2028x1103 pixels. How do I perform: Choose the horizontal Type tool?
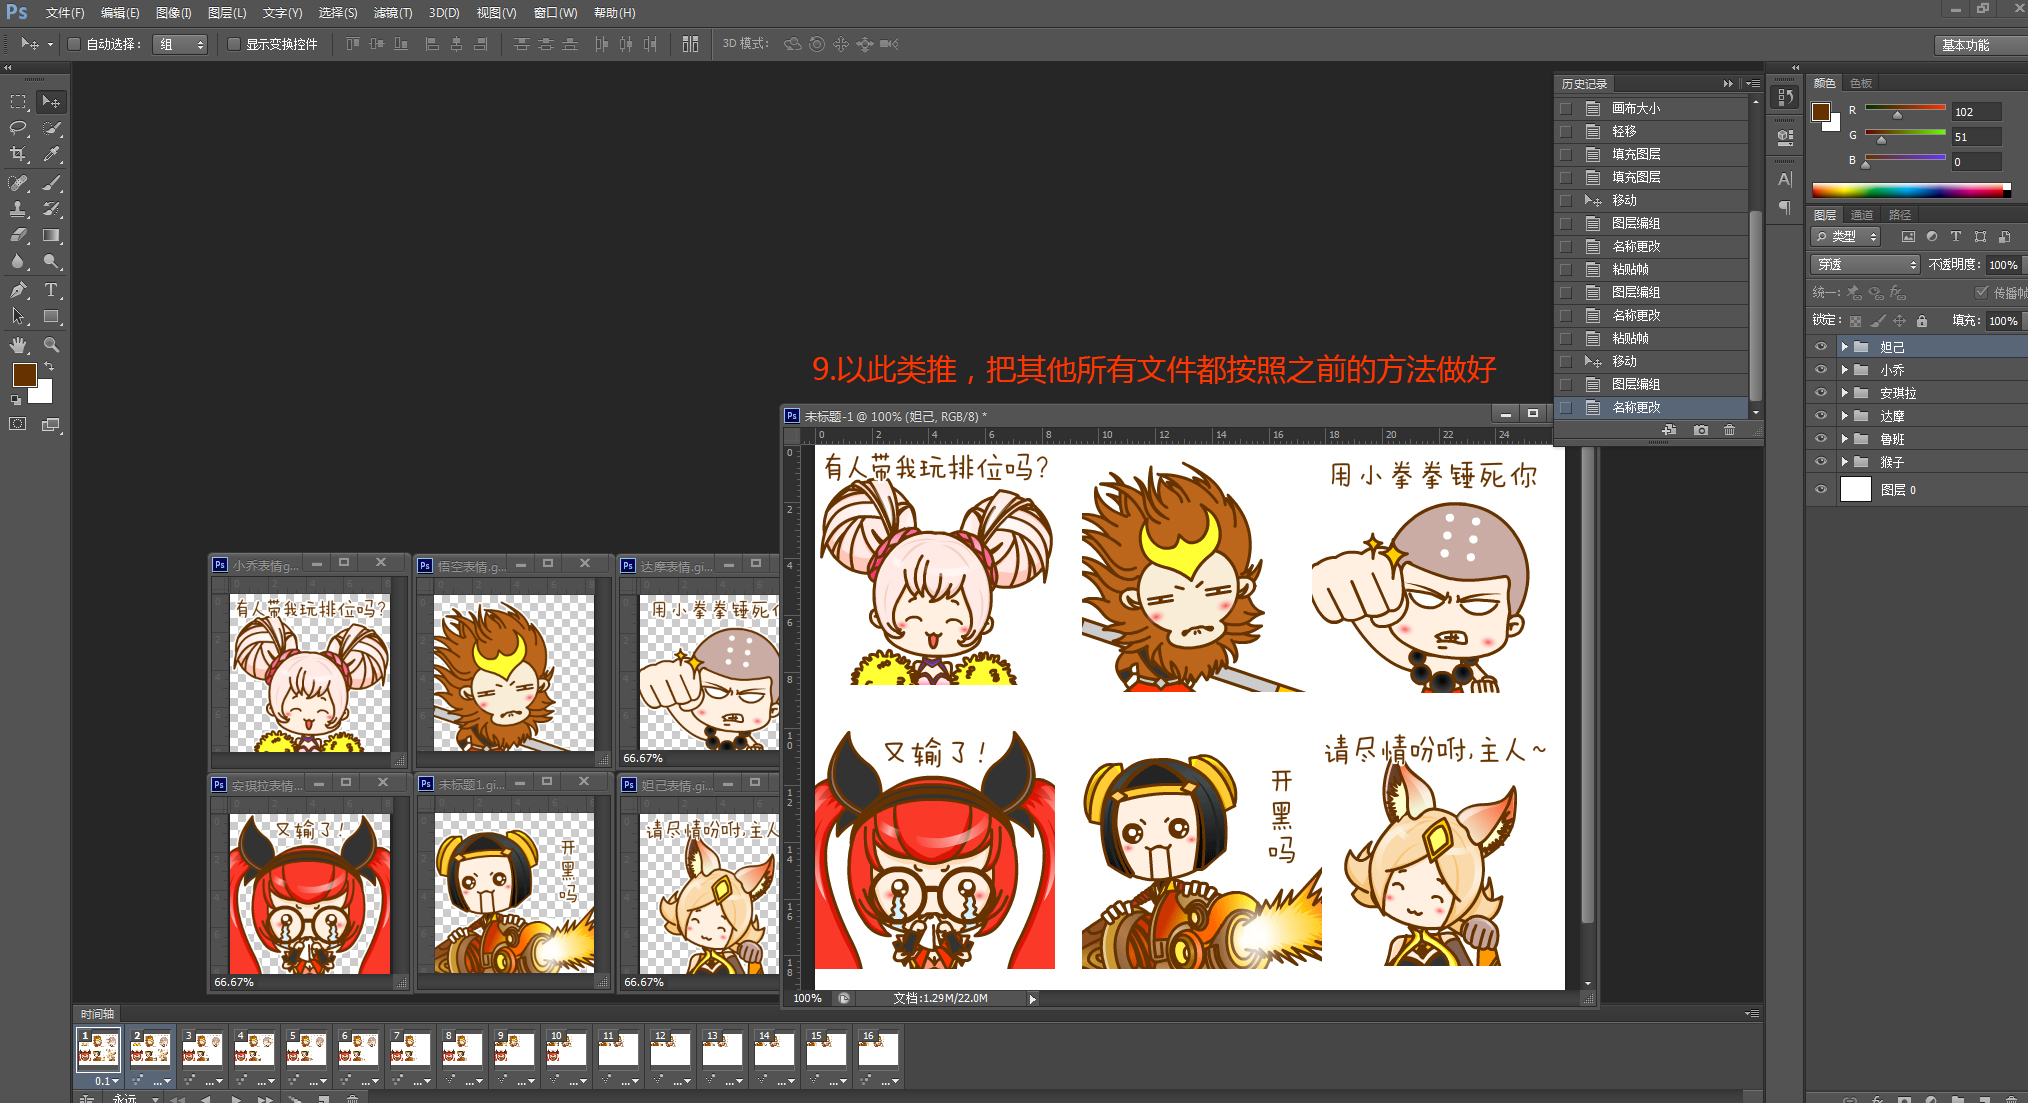(51, 290)
